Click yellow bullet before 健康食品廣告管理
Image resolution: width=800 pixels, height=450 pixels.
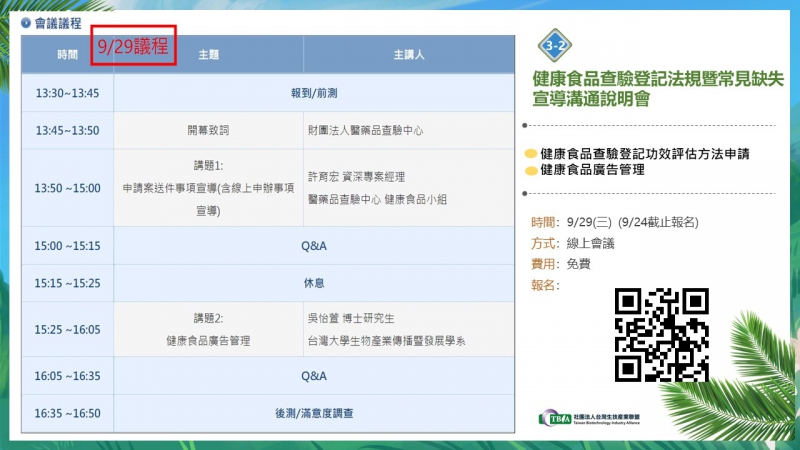pos(530,170)
